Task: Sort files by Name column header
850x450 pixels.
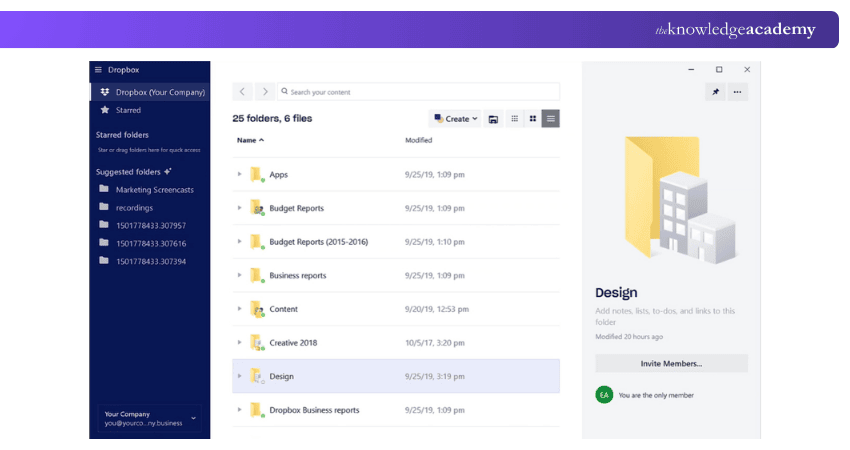Action: point(247,141)
